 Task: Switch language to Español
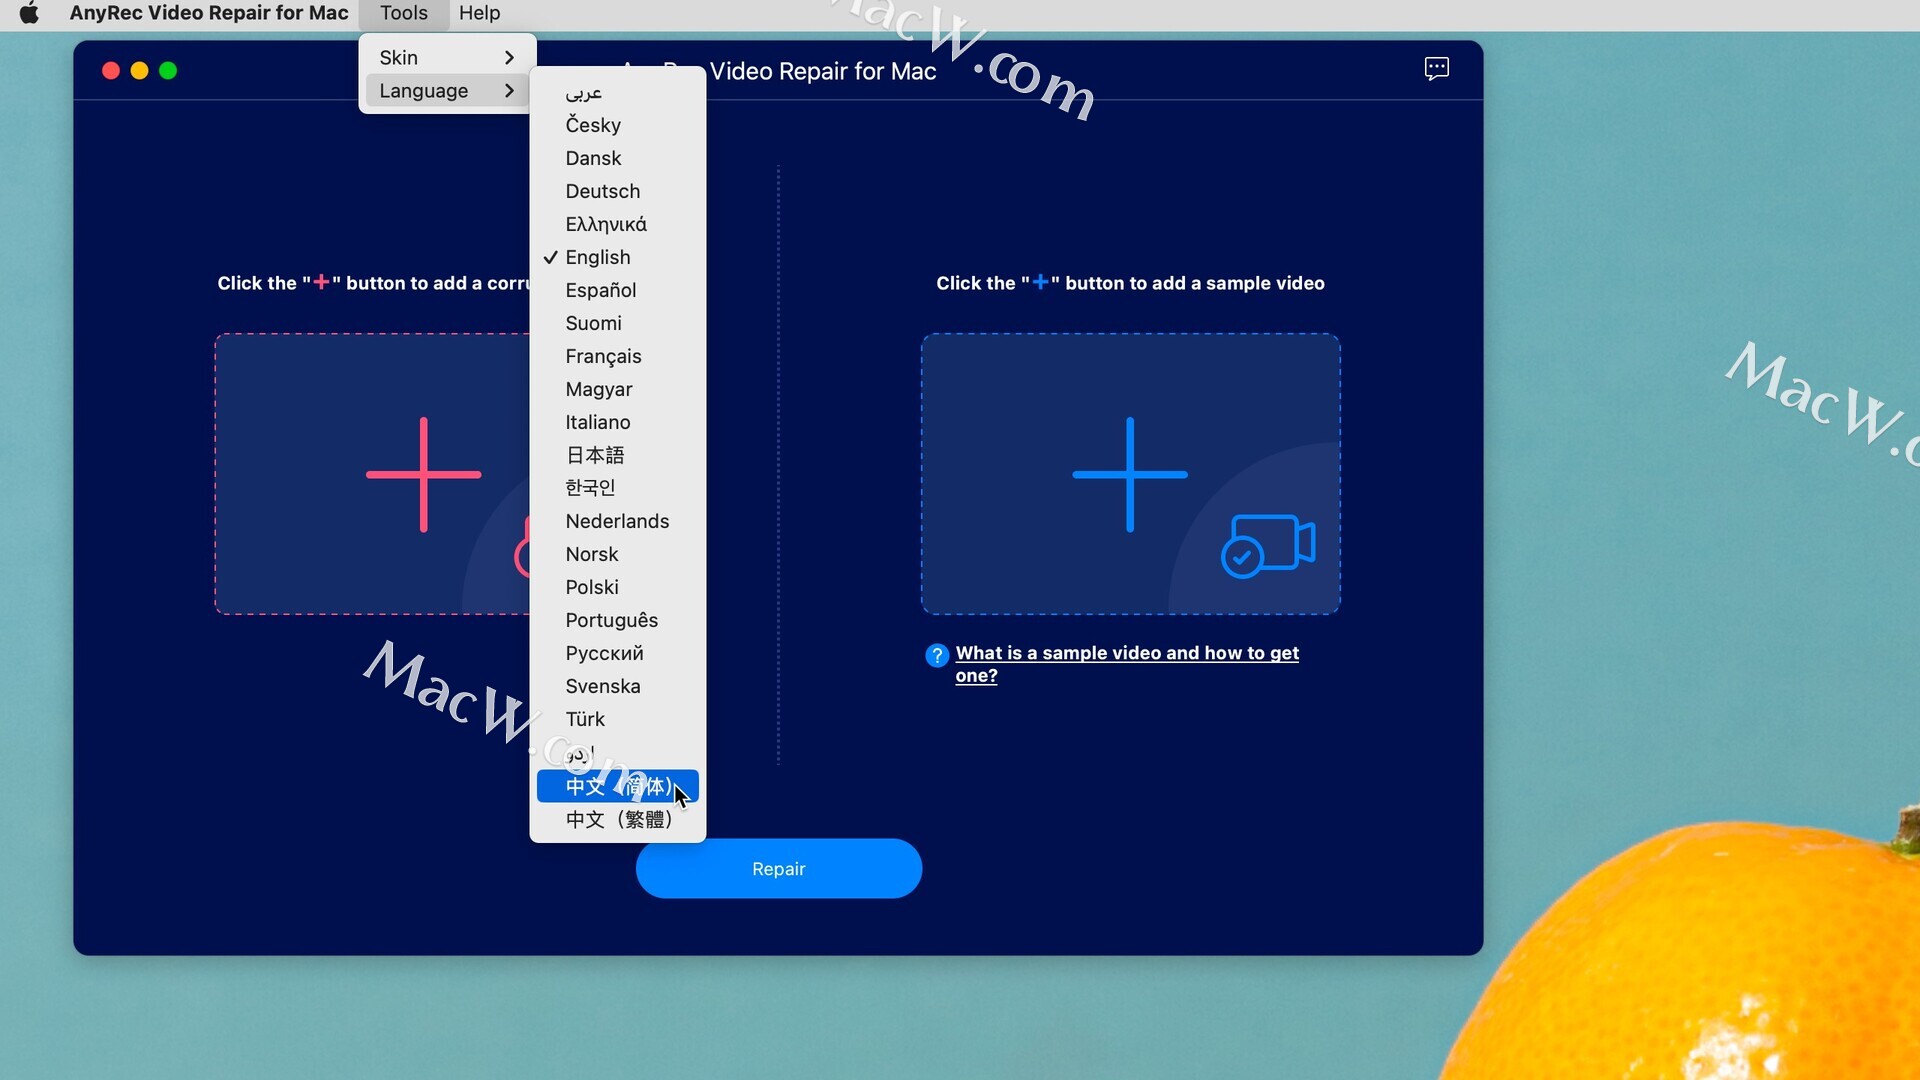(x=618, y=290)
